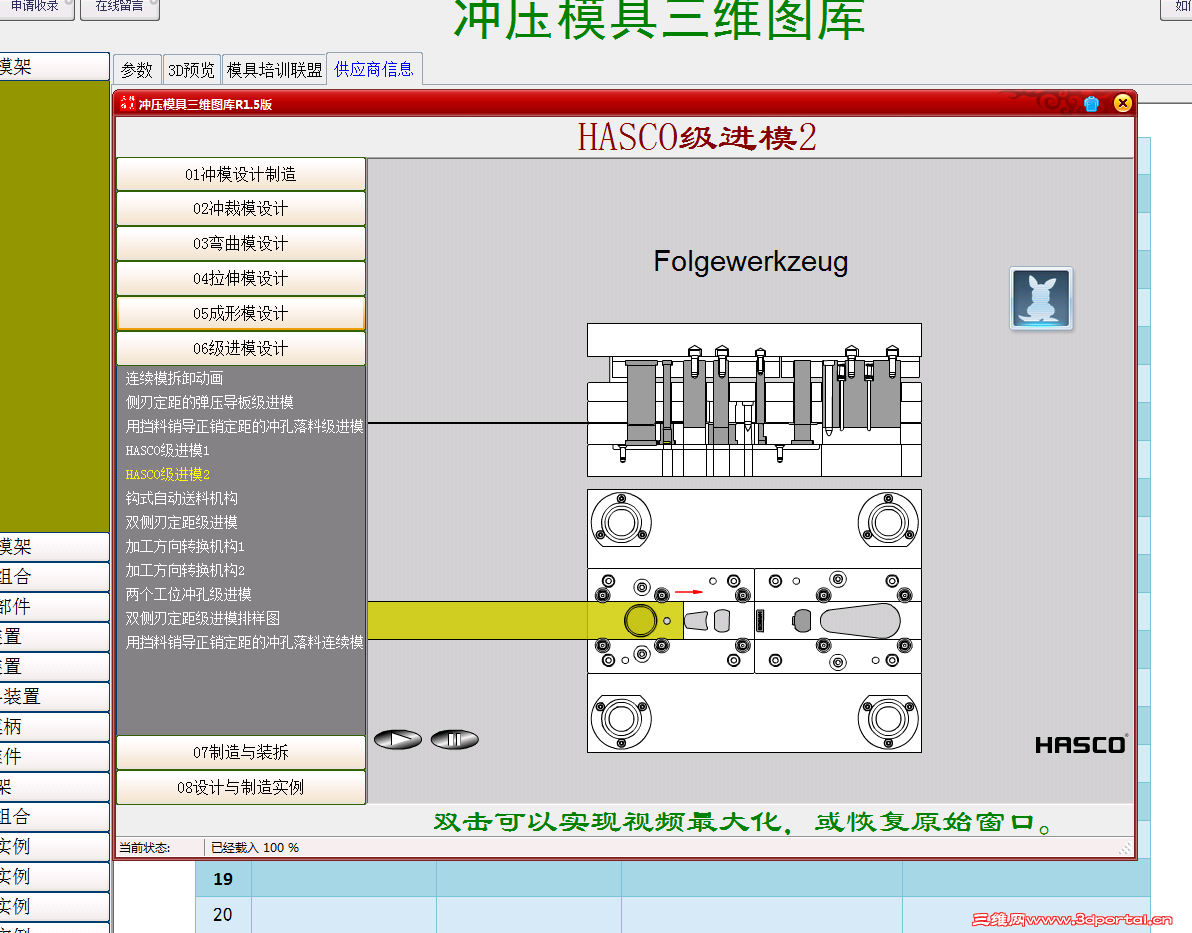
Task: Click the 申请收录 button at top
Action: coord(36,7)
